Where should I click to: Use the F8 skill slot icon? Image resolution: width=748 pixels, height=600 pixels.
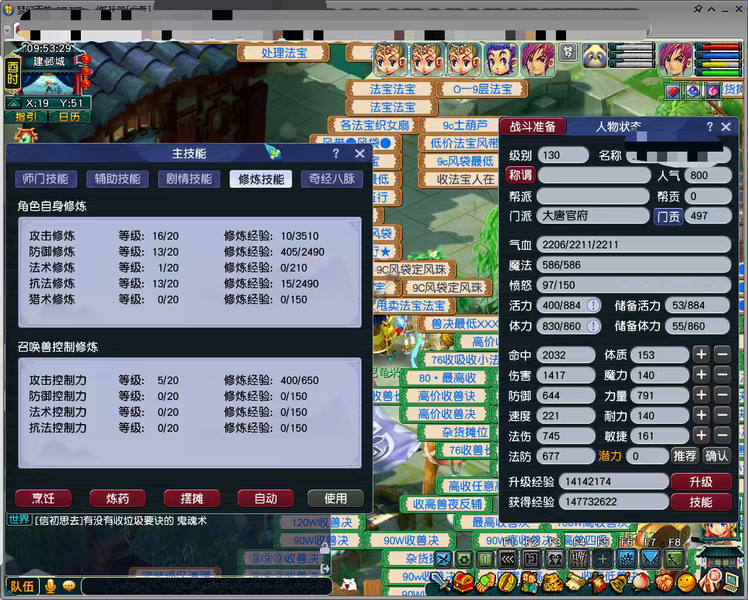674,559
